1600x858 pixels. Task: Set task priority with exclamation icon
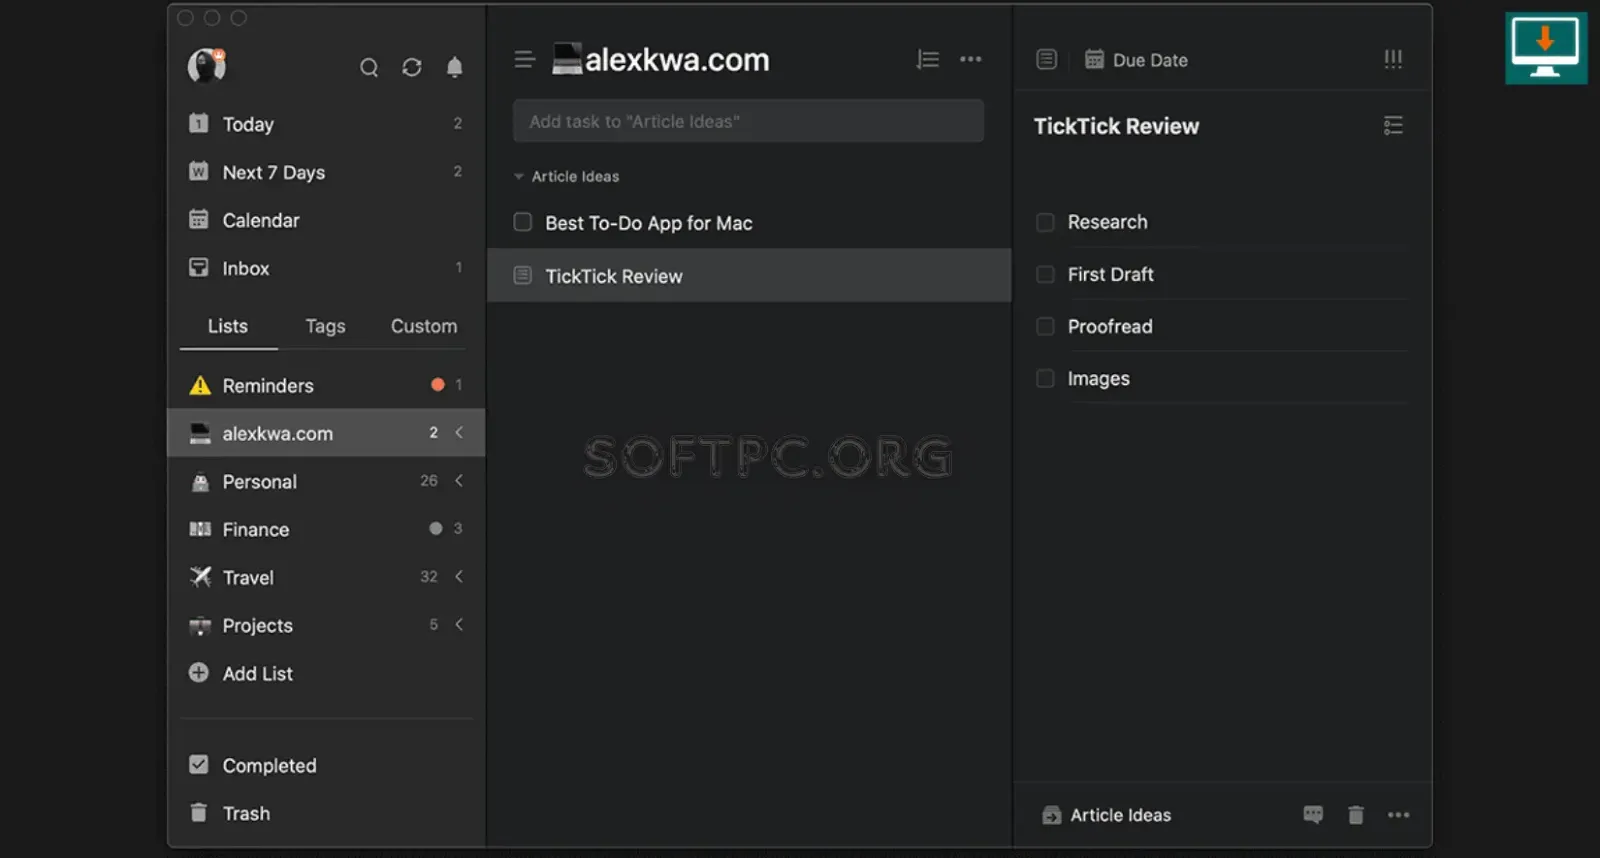[1393, 59]
